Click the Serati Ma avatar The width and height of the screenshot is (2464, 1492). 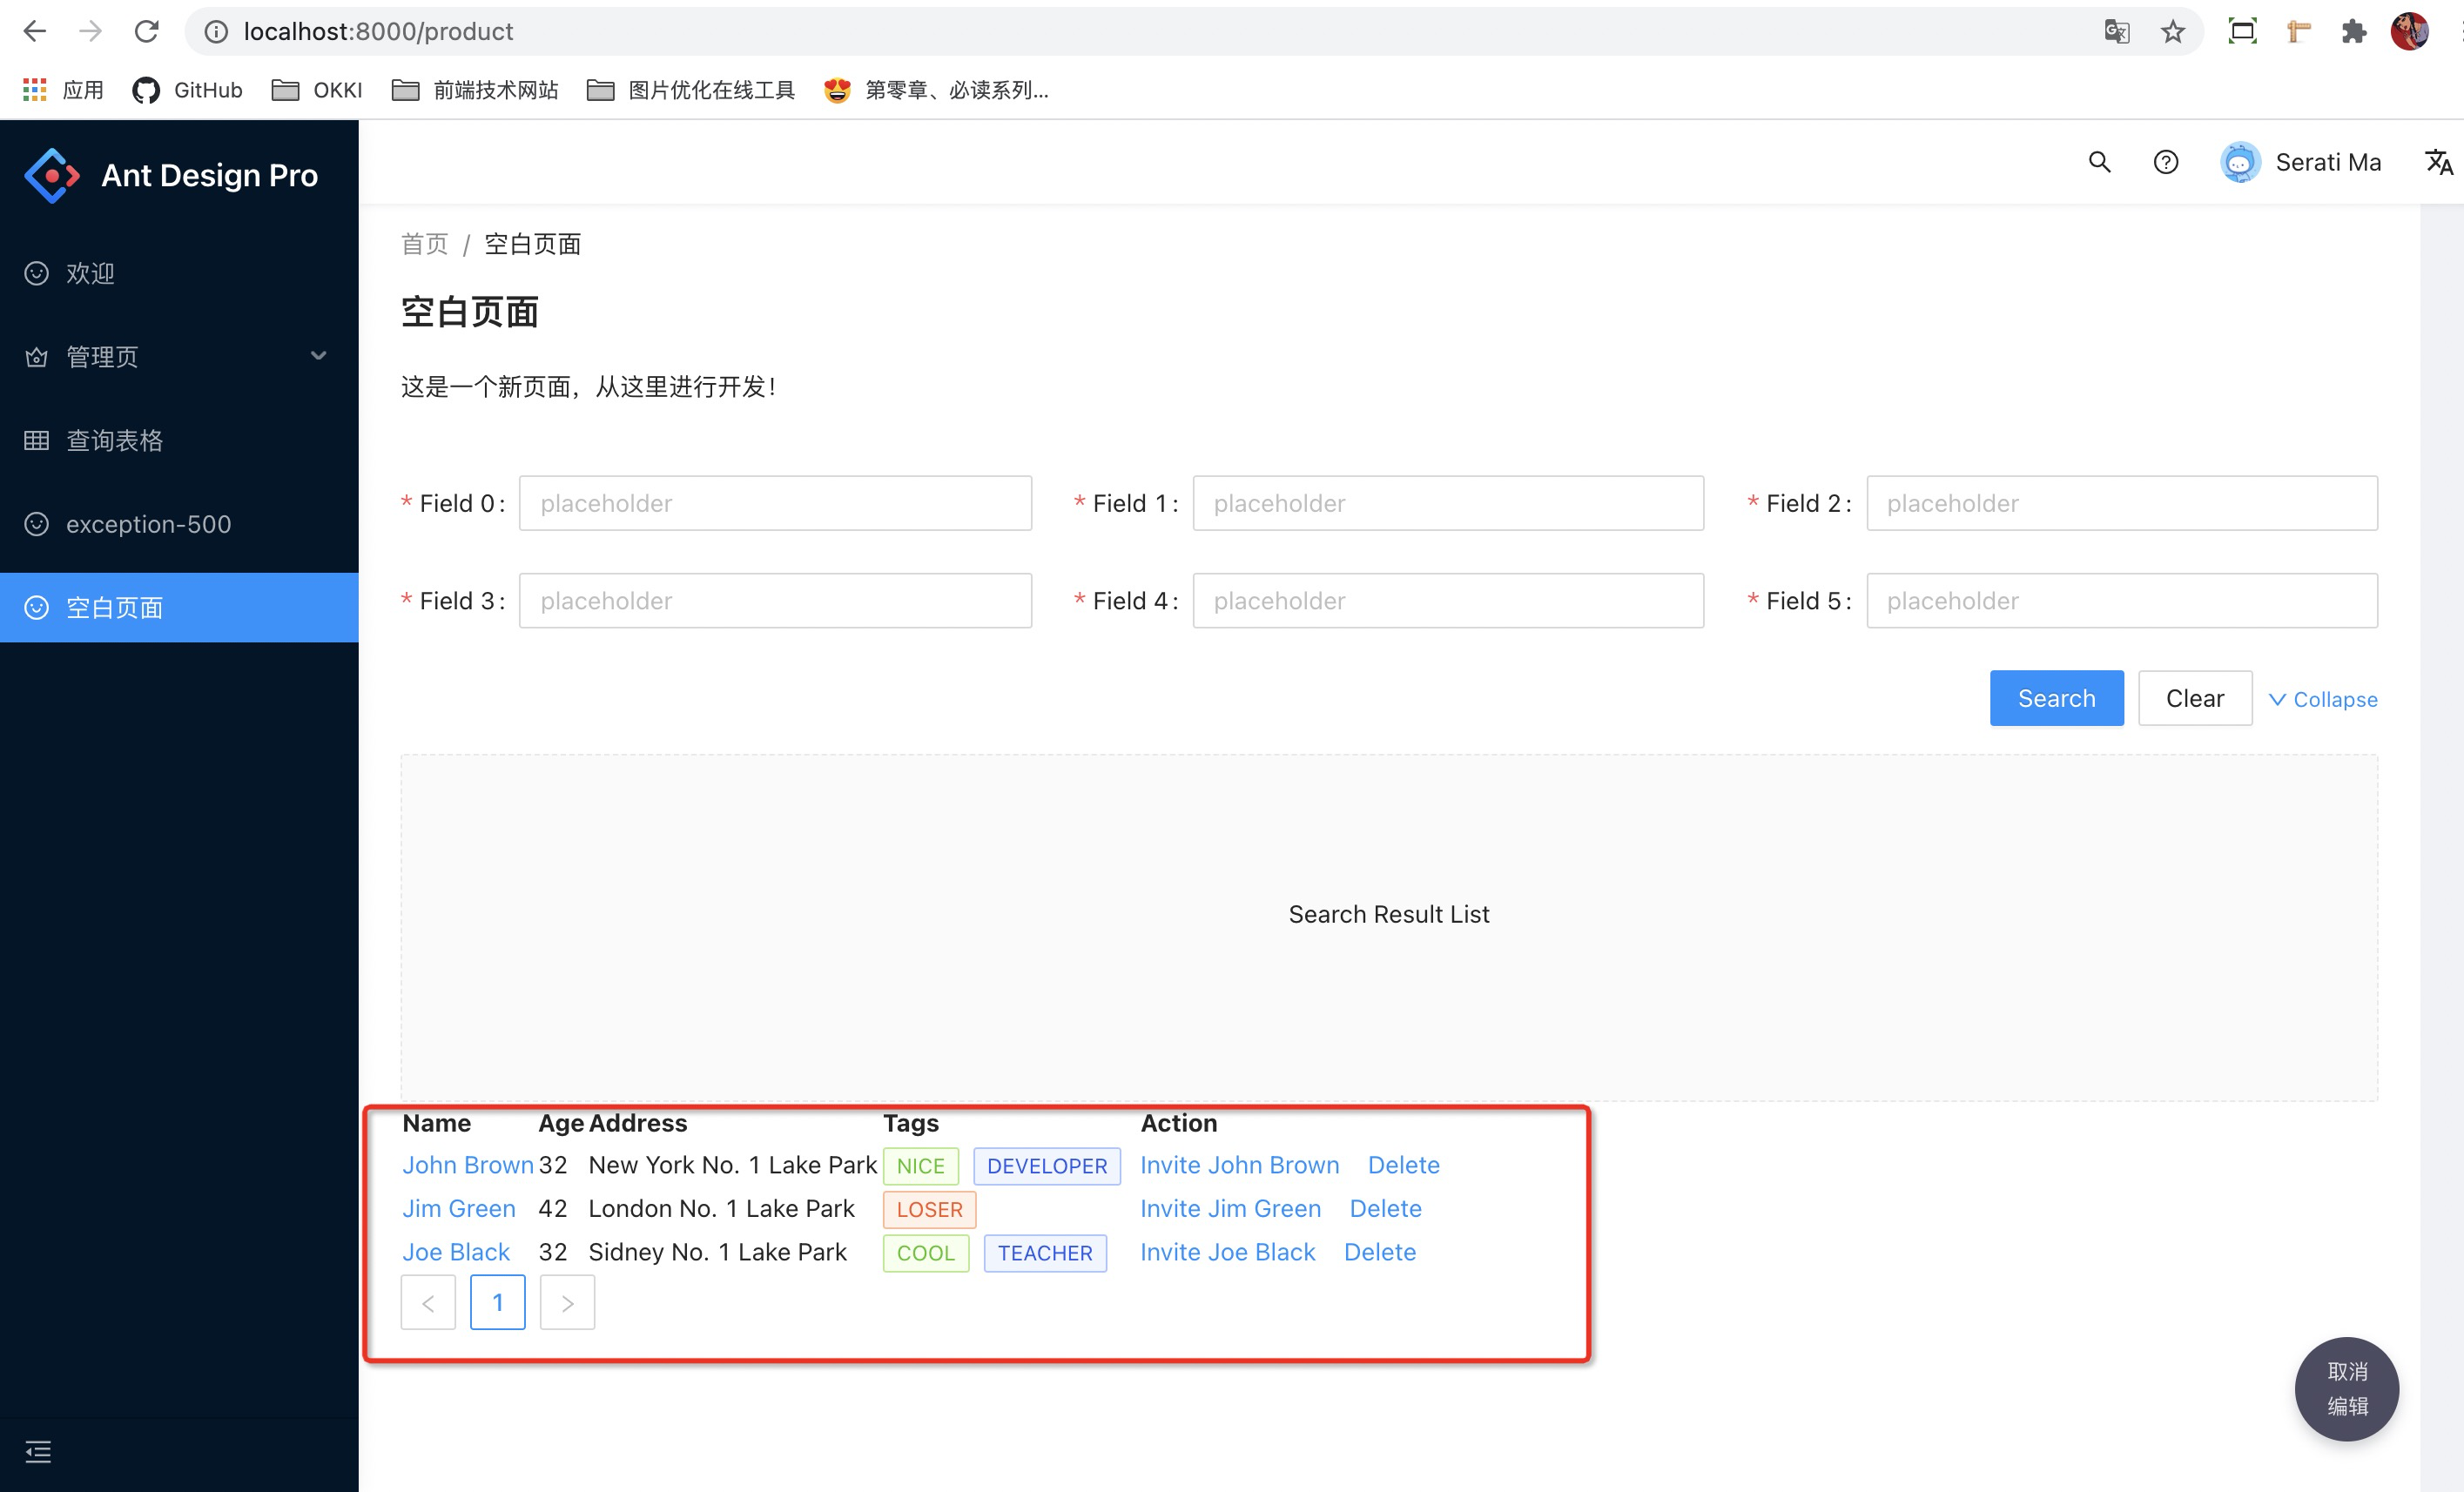[x=2240, y=162]
